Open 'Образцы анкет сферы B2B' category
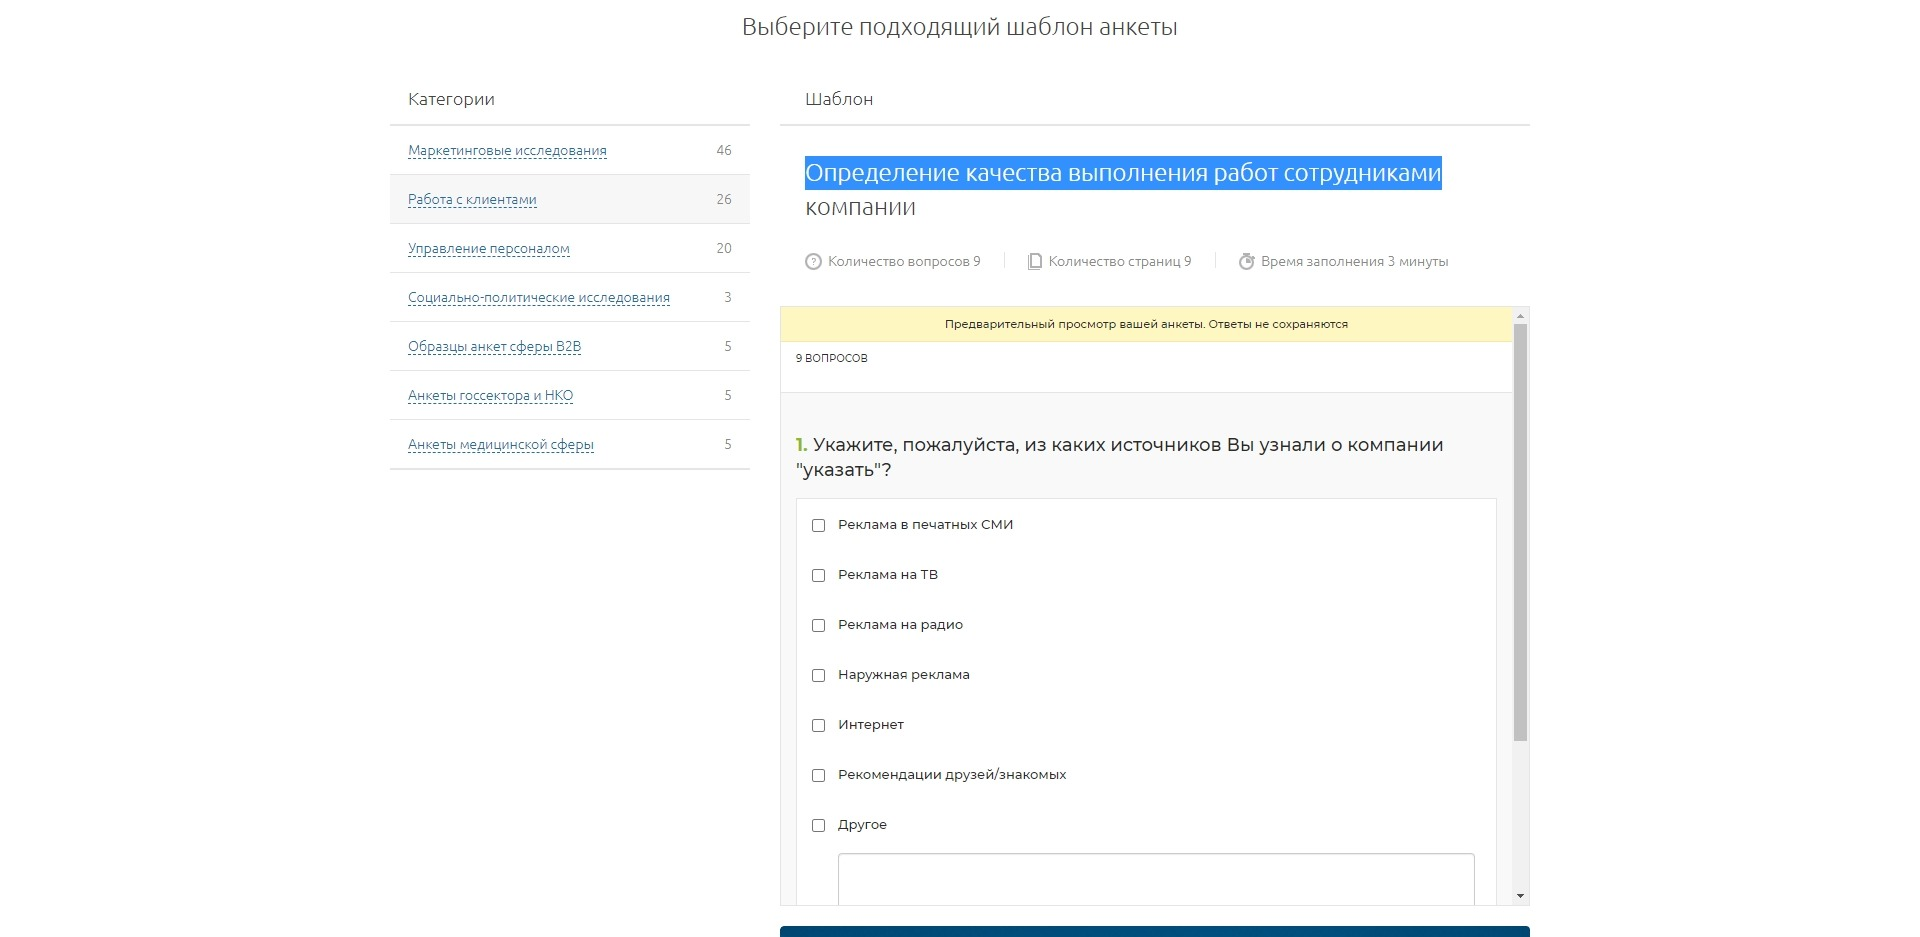The width and height of the screenshot is (1920, 937). (494, 347)
